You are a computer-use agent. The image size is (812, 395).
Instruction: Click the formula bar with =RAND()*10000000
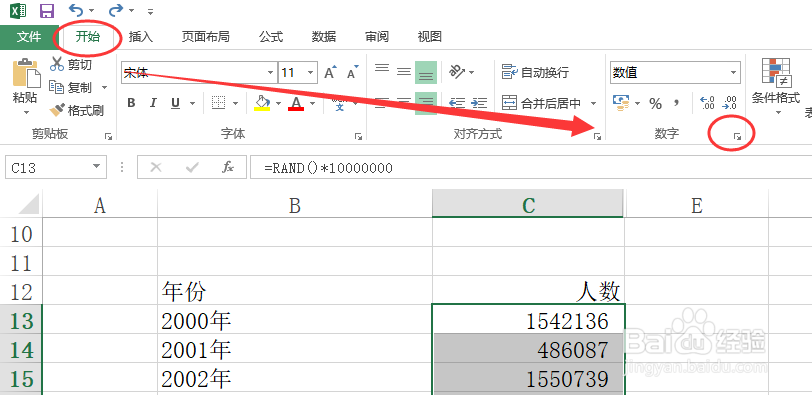531,168
